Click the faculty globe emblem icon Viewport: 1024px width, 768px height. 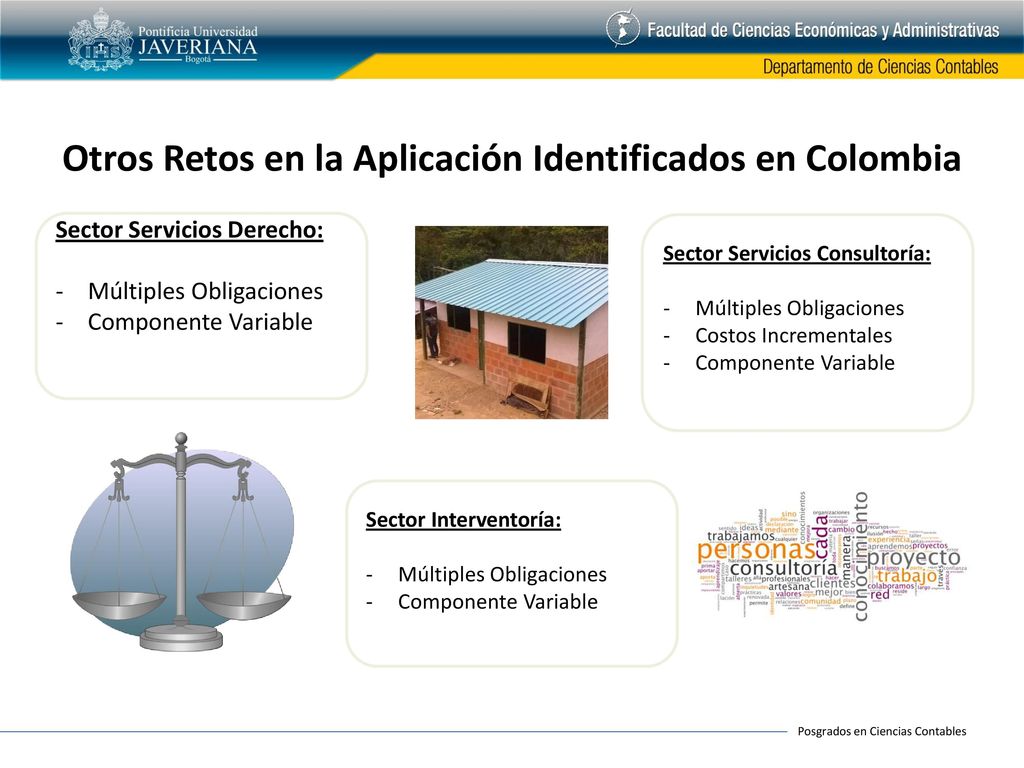[622, 29]
